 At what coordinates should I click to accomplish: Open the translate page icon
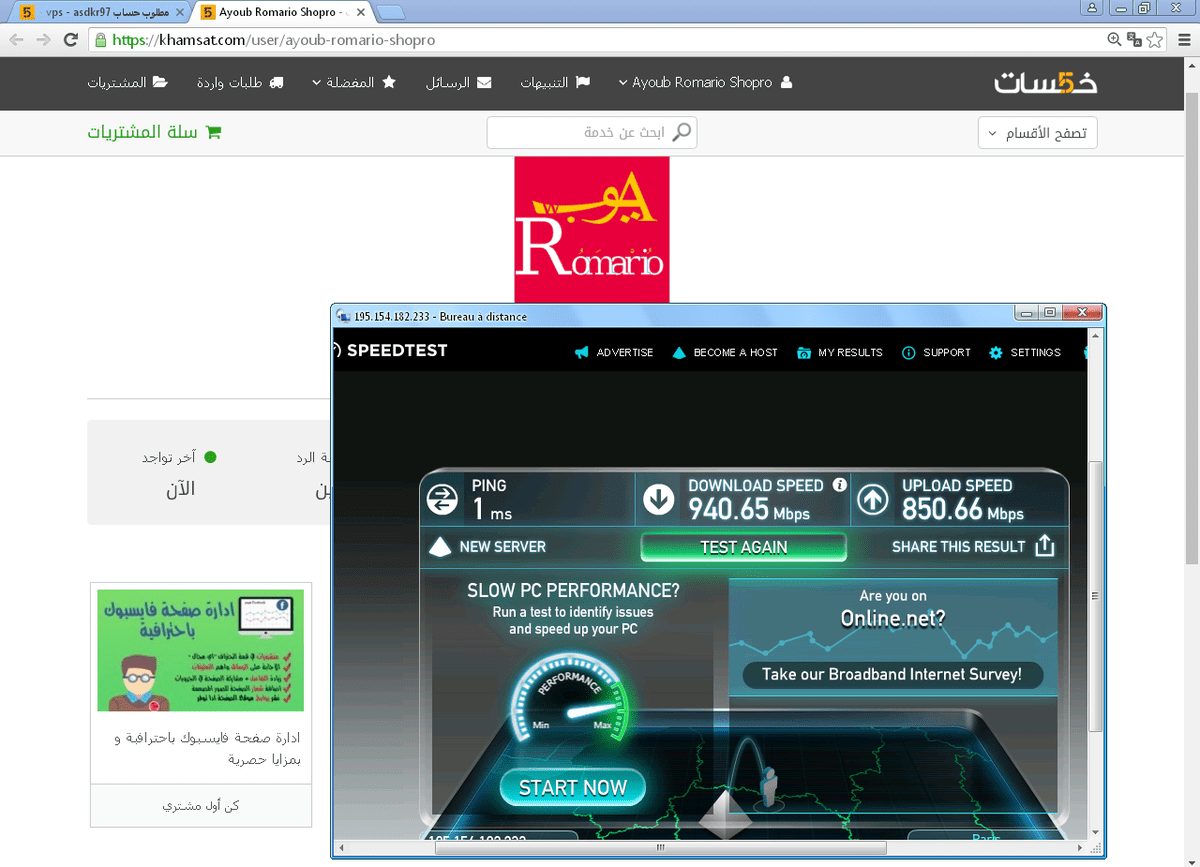pos(1135,40)
